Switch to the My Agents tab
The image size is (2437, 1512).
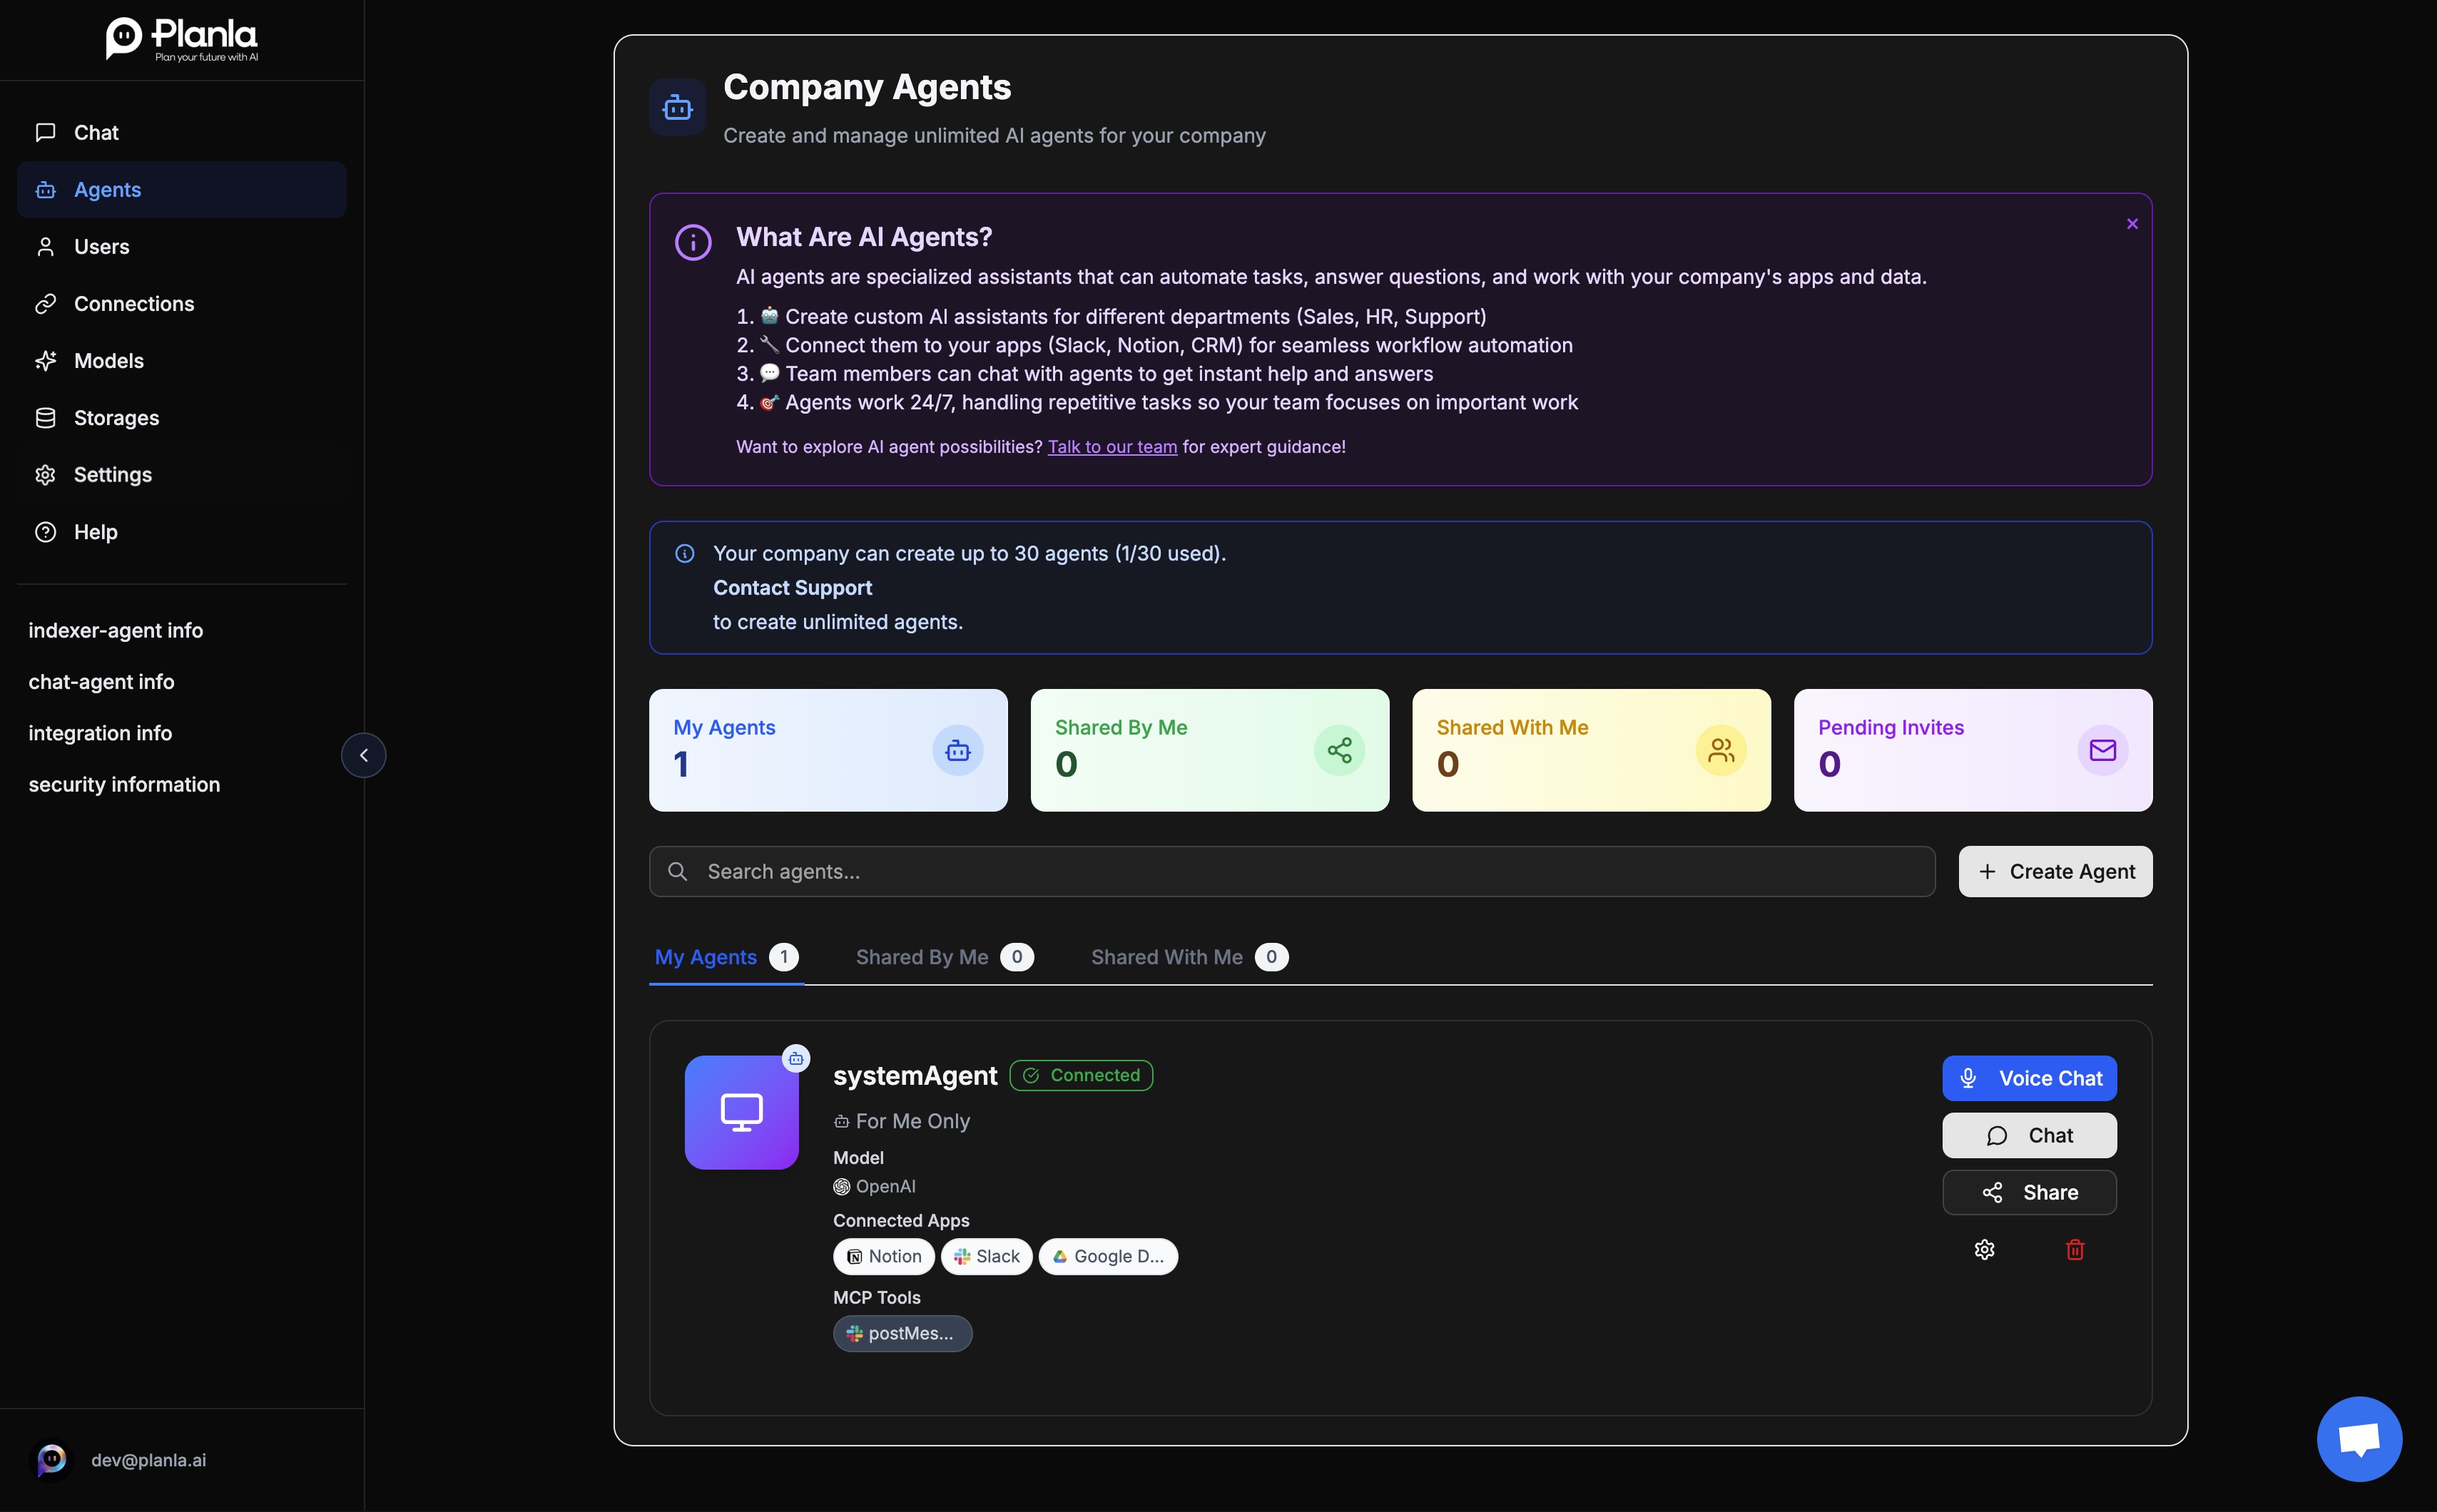726,957
